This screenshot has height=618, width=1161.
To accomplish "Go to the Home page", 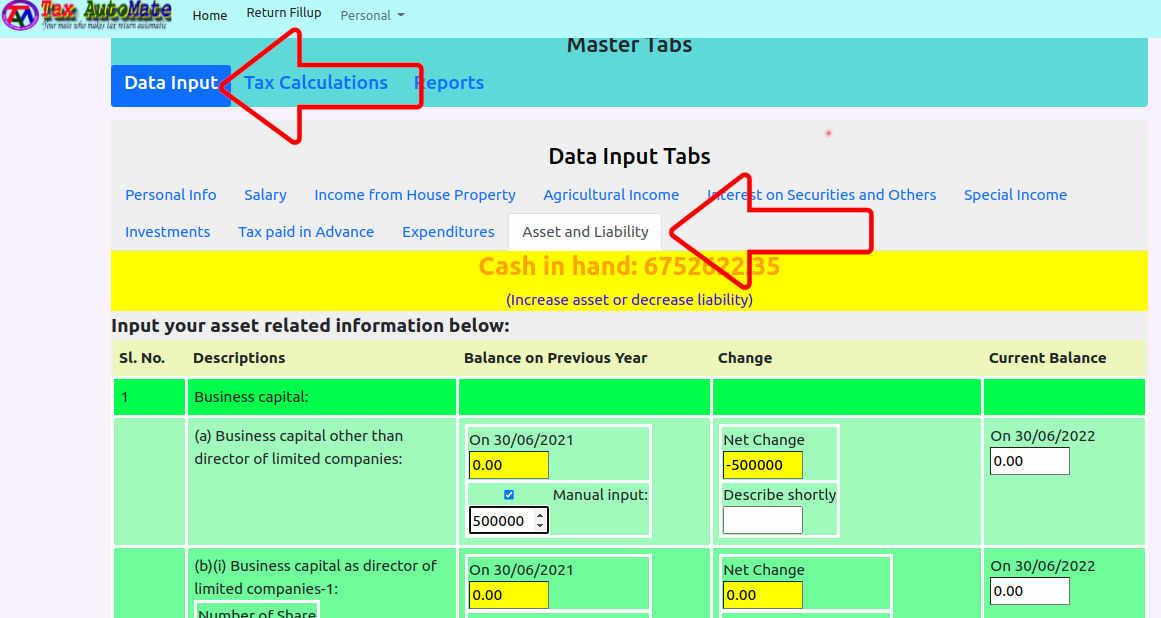I will 210,15.
